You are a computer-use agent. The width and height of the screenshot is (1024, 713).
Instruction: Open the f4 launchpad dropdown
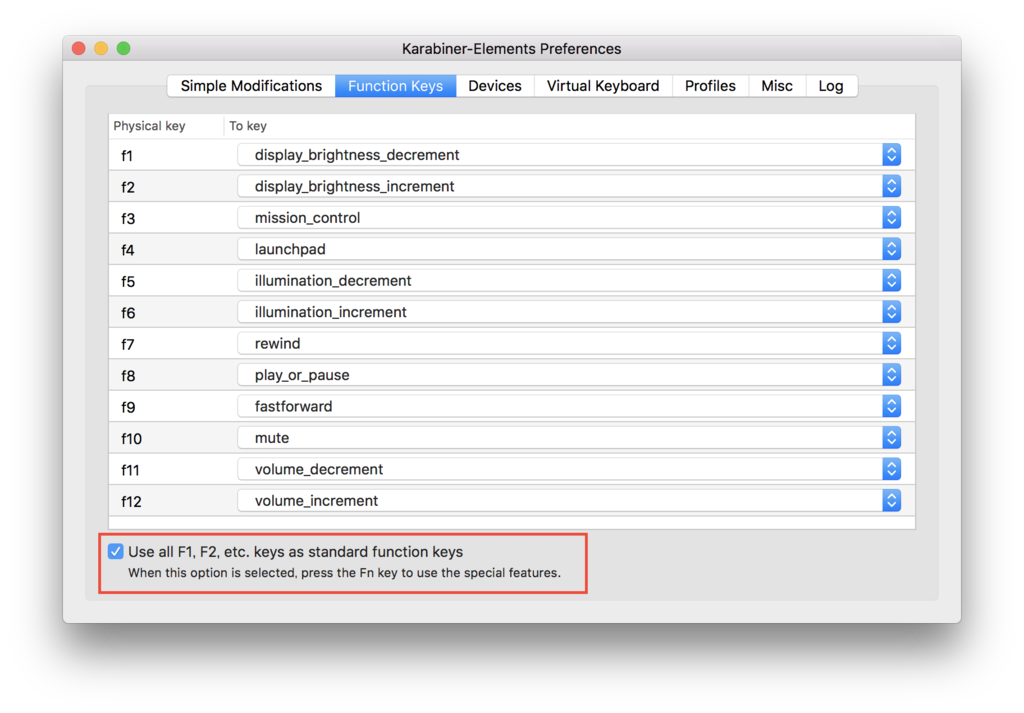(x=569, y=249)
